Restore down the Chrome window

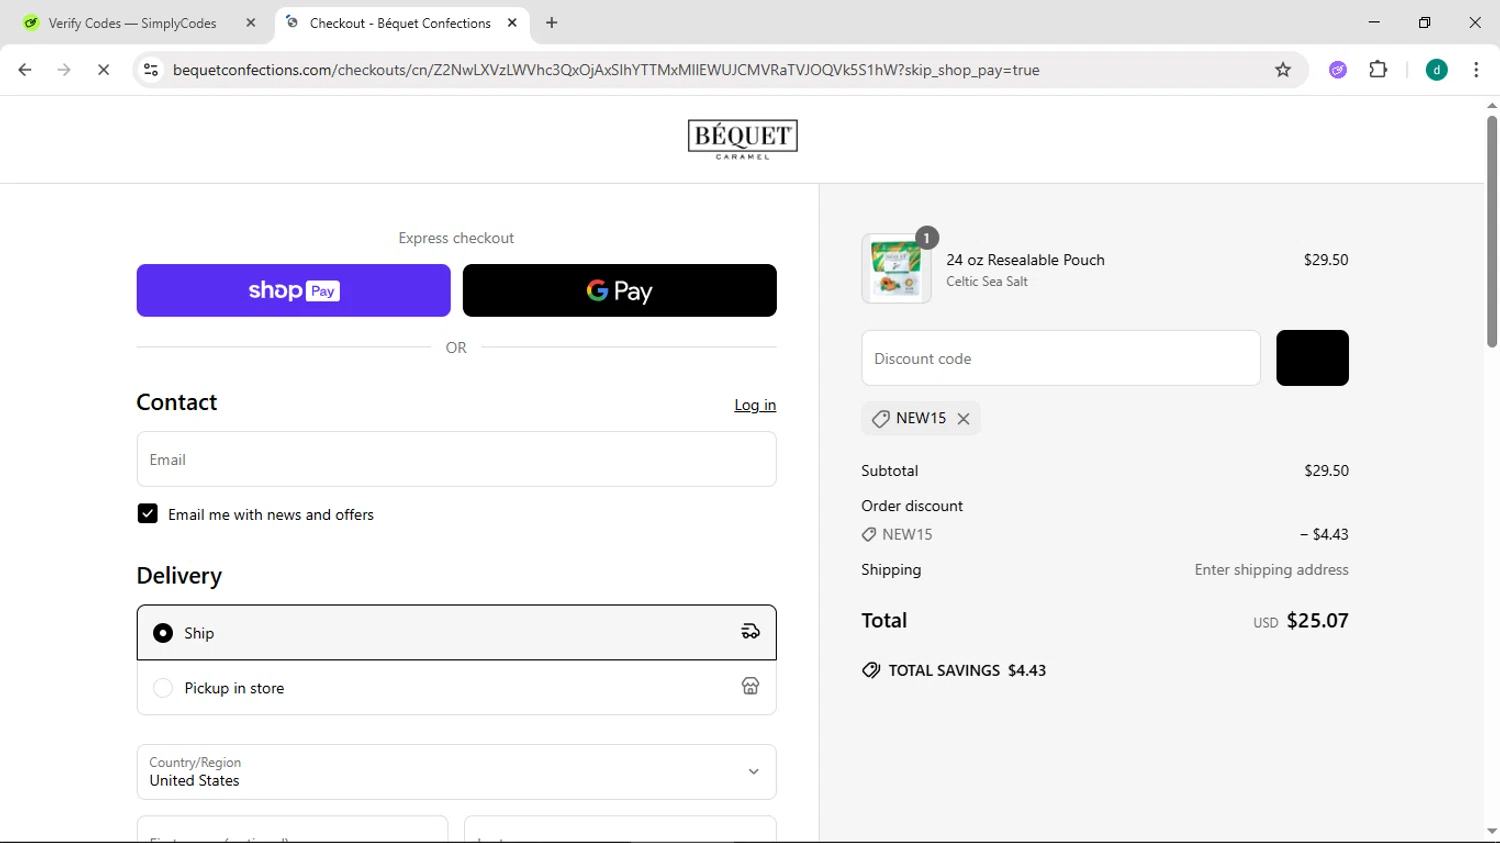[x=1425, y=22]
